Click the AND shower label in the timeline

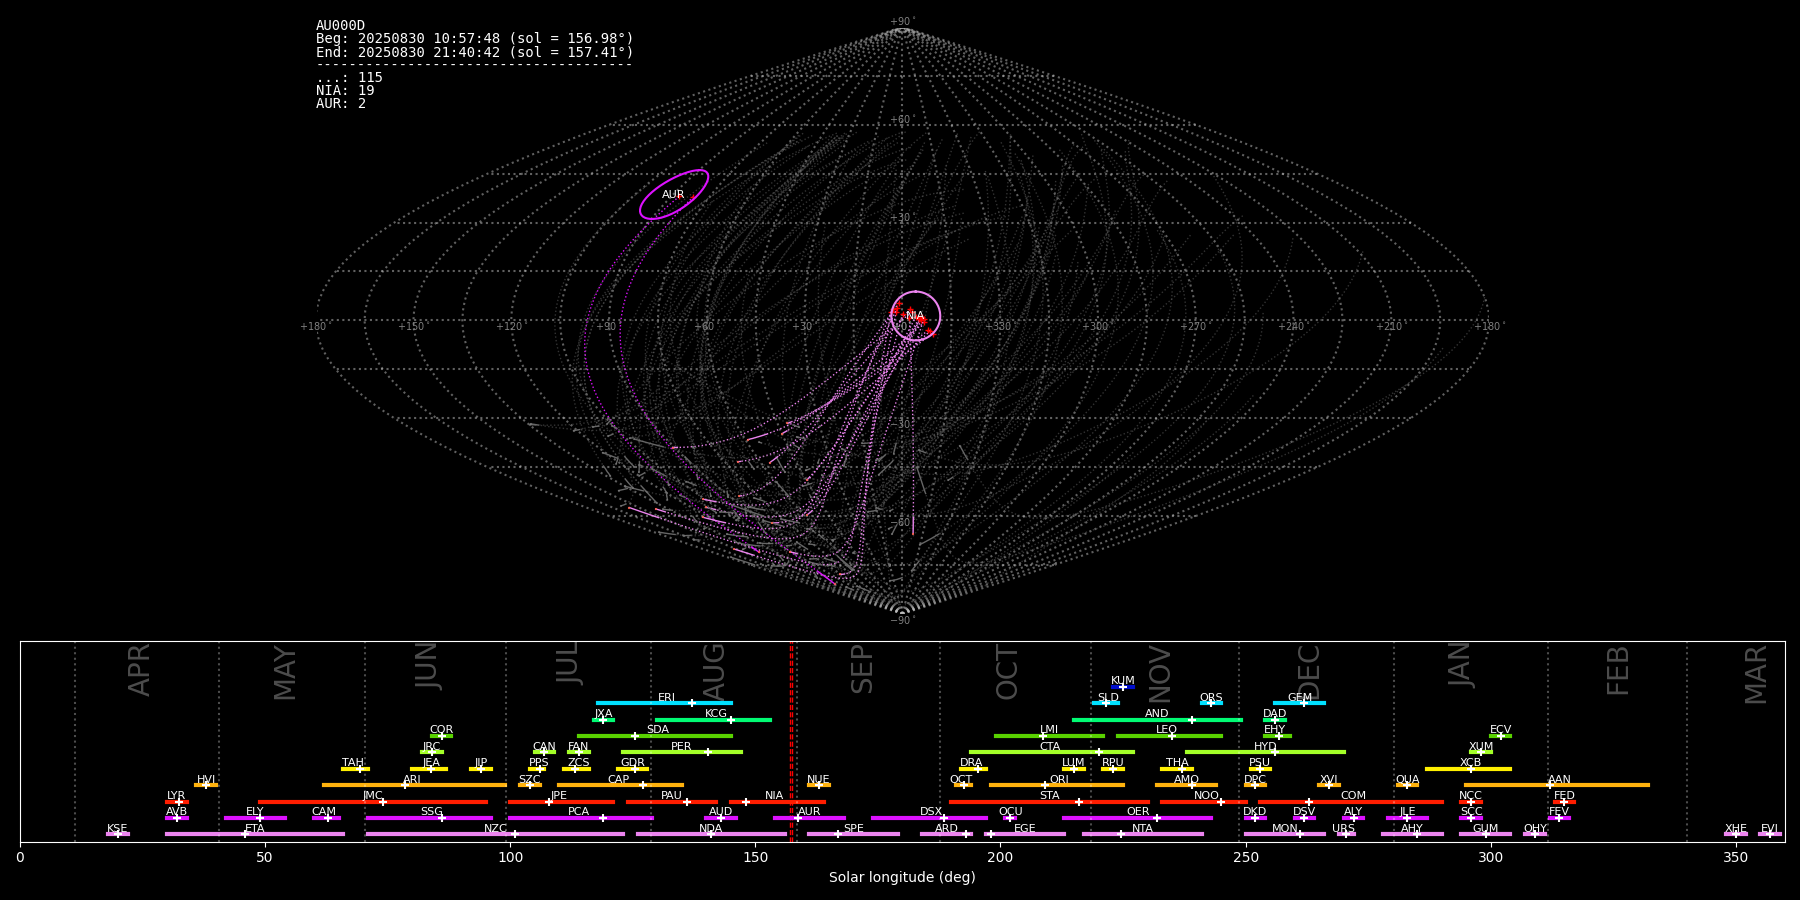point(1157,714)
